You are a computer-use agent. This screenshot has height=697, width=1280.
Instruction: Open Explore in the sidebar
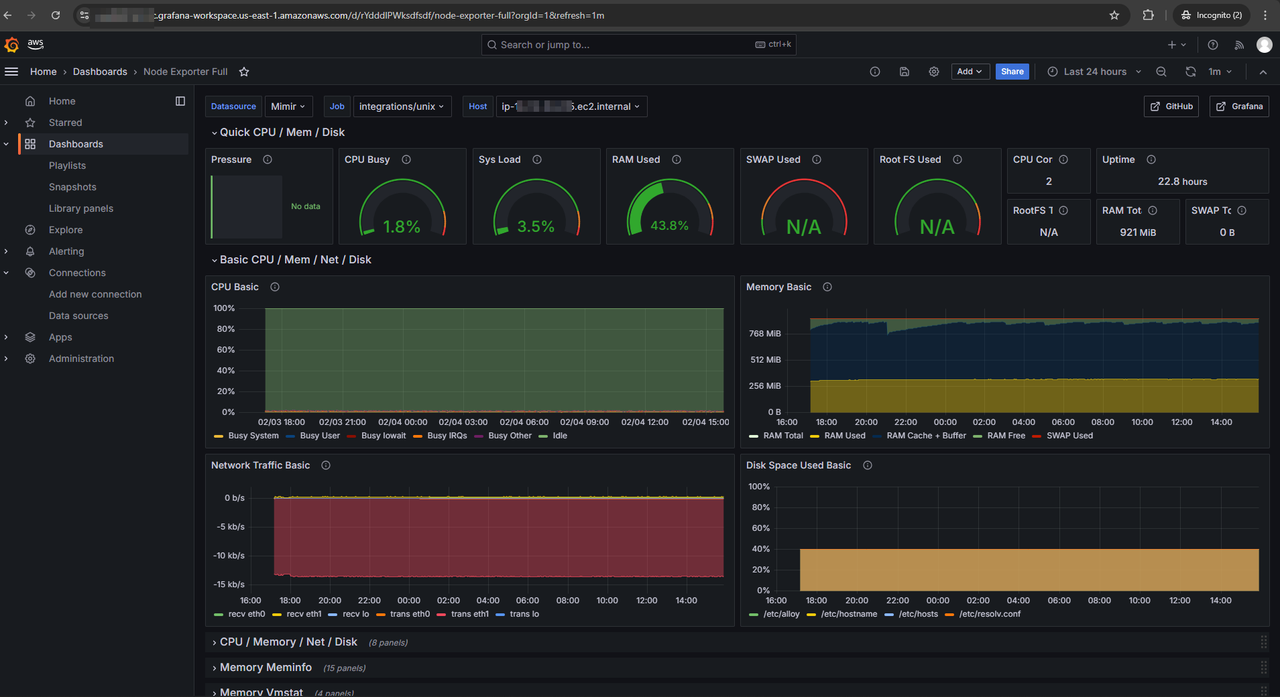[x=66, y=230]
